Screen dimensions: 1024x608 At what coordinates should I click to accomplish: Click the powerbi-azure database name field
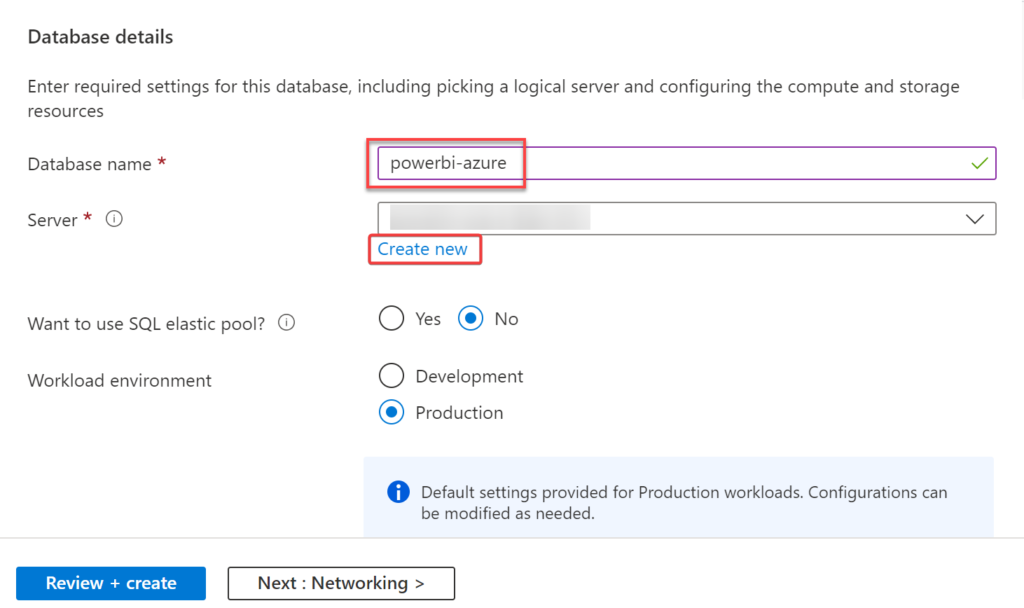(686, 163)
